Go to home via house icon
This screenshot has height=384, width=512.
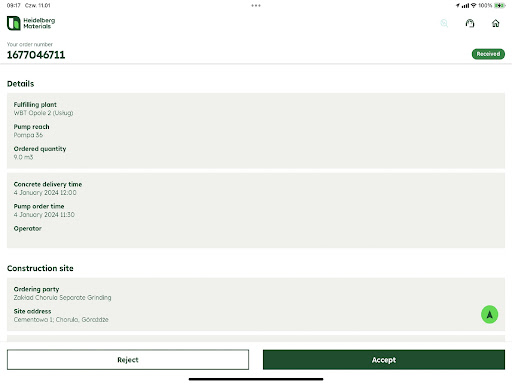click(x=496, y=23)
